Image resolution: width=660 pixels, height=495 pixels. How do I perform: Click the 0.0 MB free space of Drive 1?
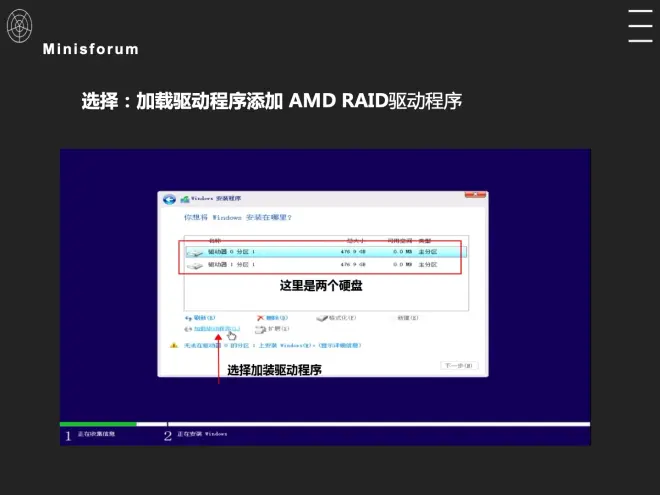coord(402,265)
